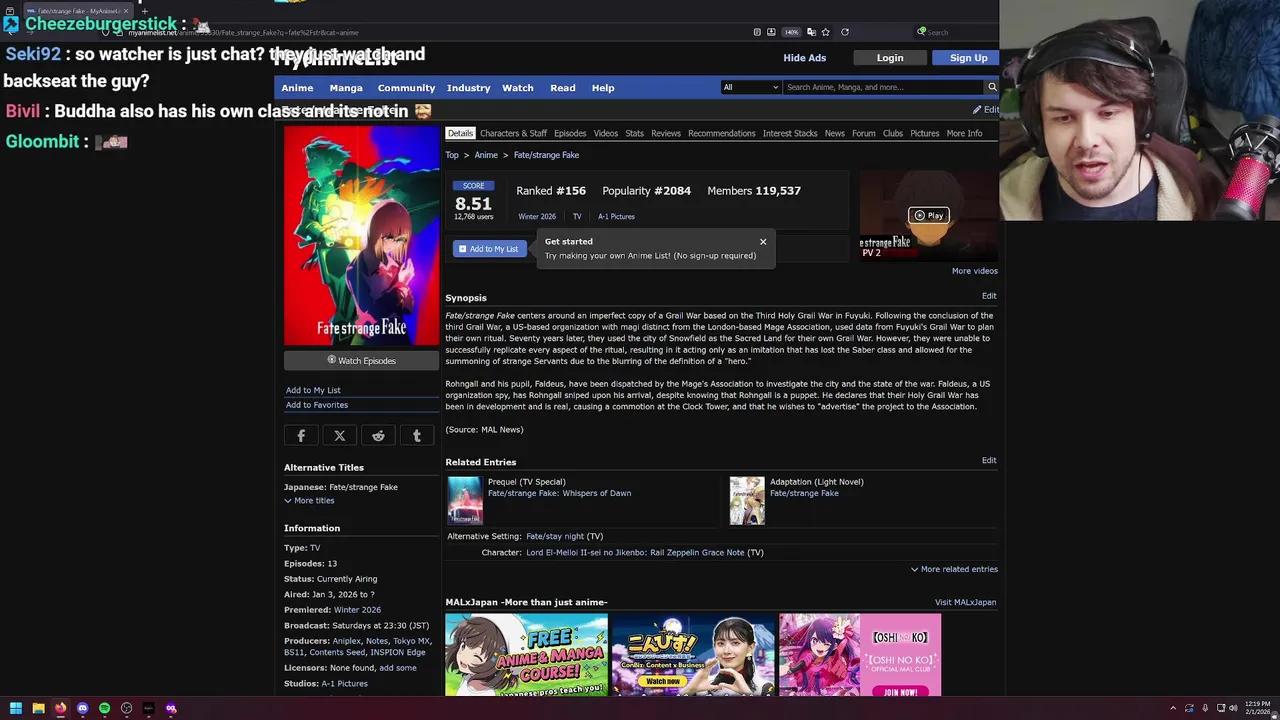
Task: Open the Industry navigation menu
Action: coord(468,88)
